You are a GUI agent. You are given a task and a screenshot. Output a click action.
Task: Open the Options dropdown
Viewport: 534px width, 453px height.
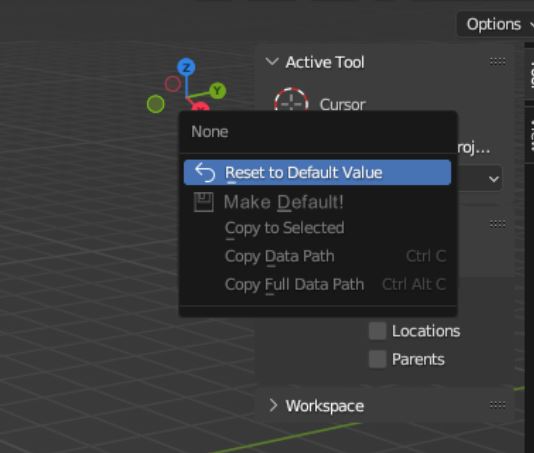(x=496, y=24)
